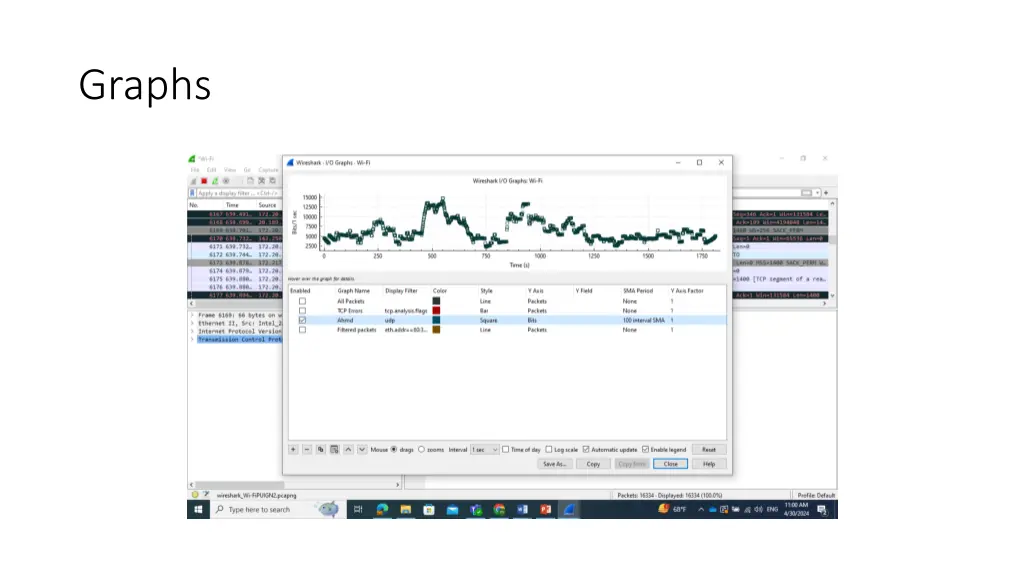The height and width of the screenshot is (576, 1024).
Task: Open the Interval dropdown set to 1 sec
Action: 485,449
